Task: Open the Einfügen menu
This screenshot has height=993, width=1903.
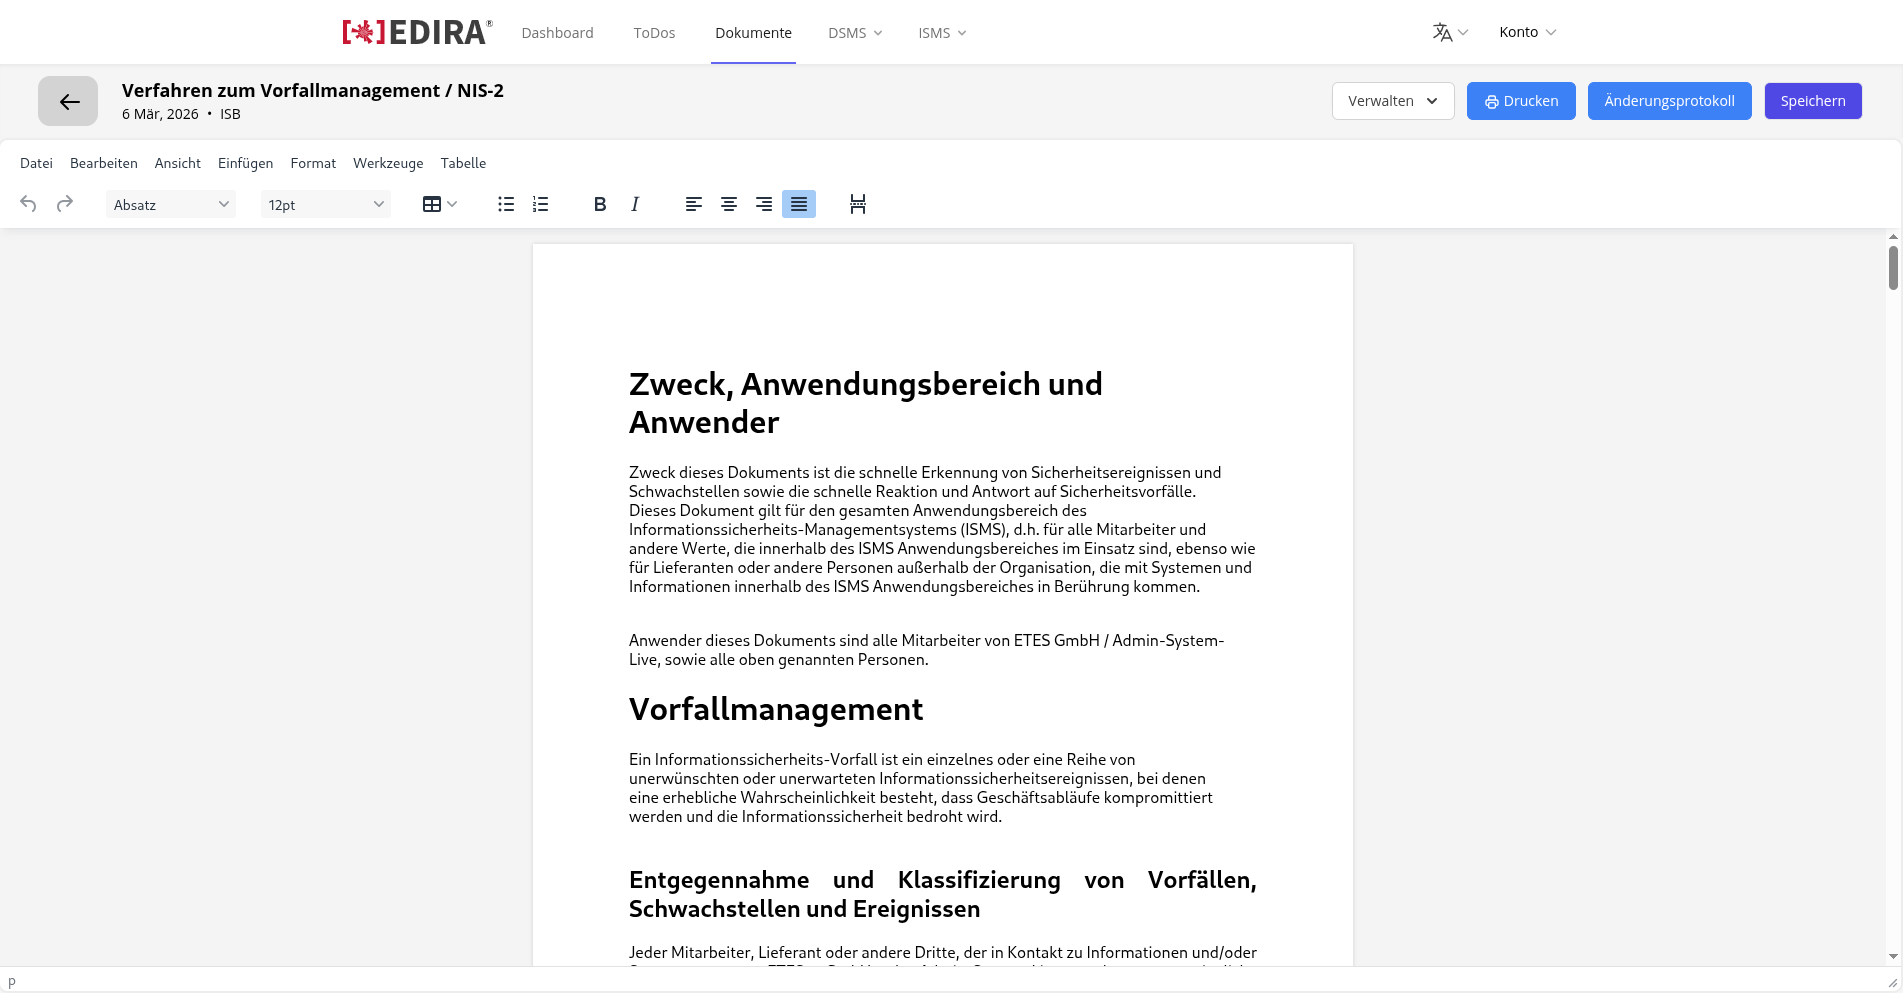Action: (x=245, y=163)
